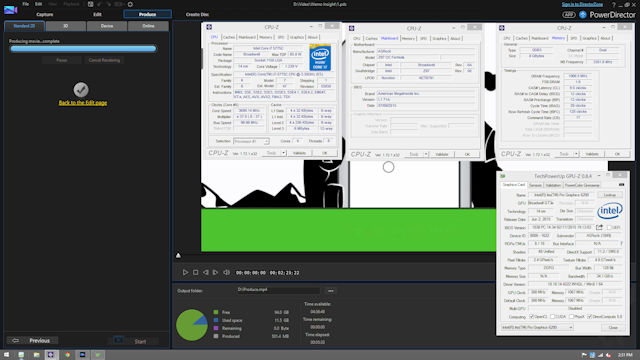640x360 pixels.
Task: Toggle the OpenCL checkbox in GPU-Z
Action: click(531, 317)
